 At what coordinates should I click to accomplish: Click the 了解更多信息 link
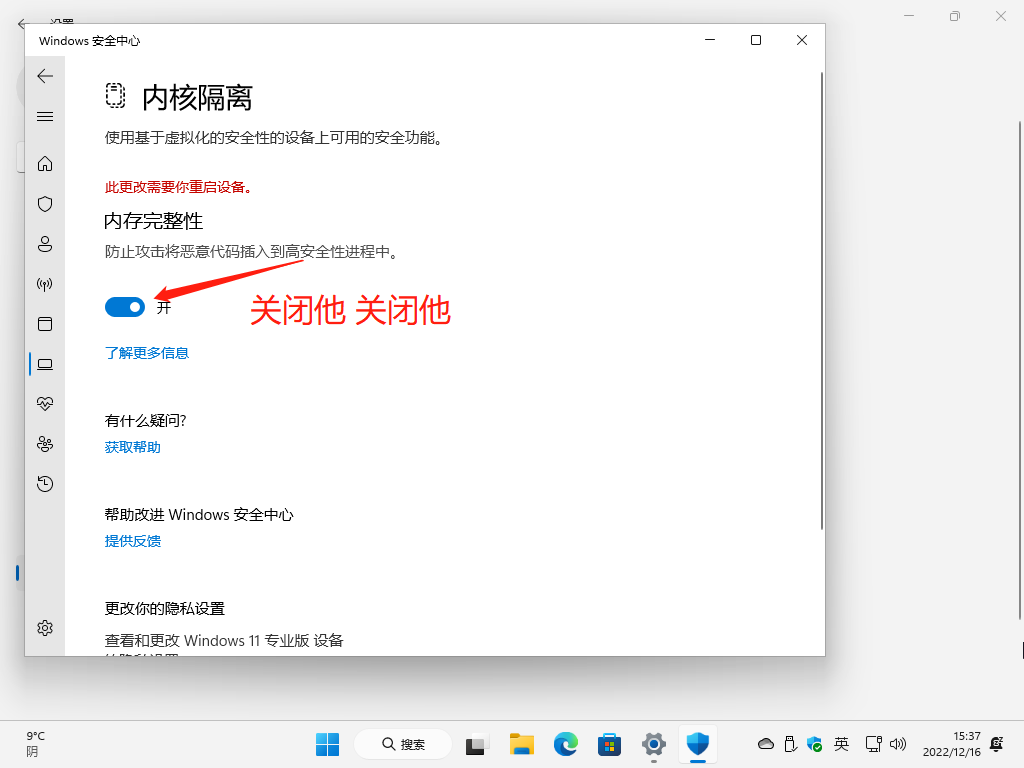point(146,353)
